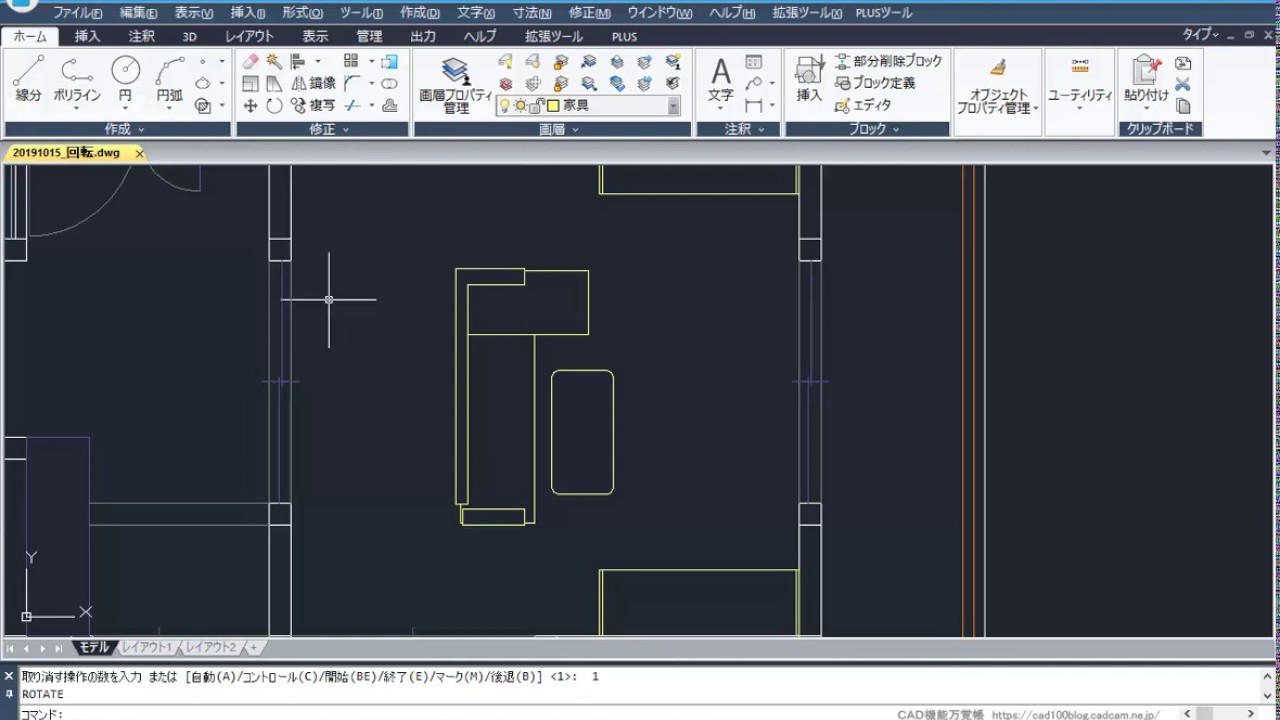This screenshot has height=720, width=1280.
Task: Use the 複写 (Copy) tool
Action: (312, 106)
